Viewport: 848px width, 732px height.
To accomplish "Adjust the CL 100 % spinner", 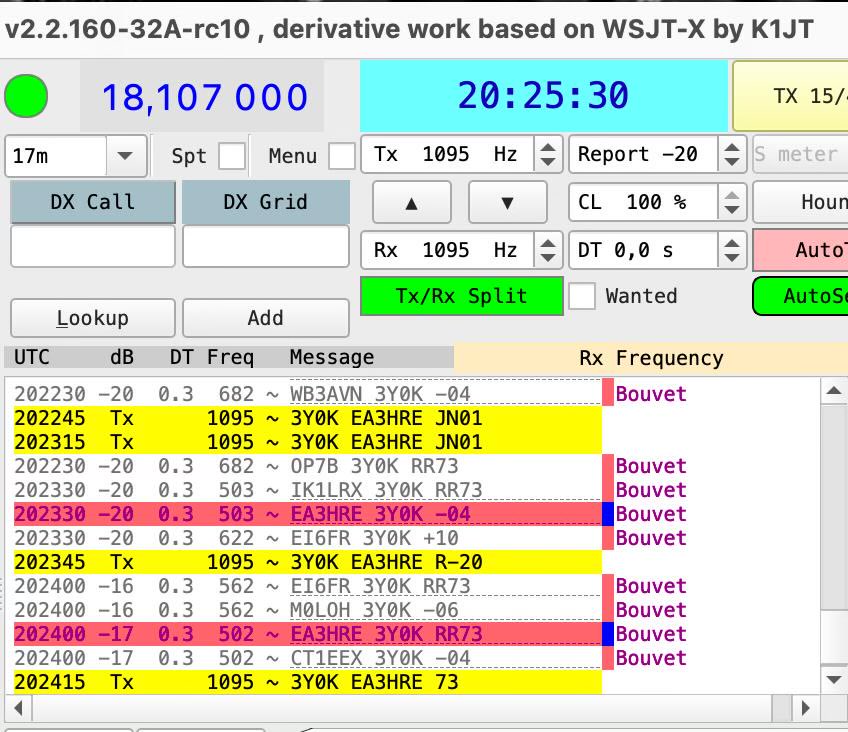I will (x=732, y=202).
